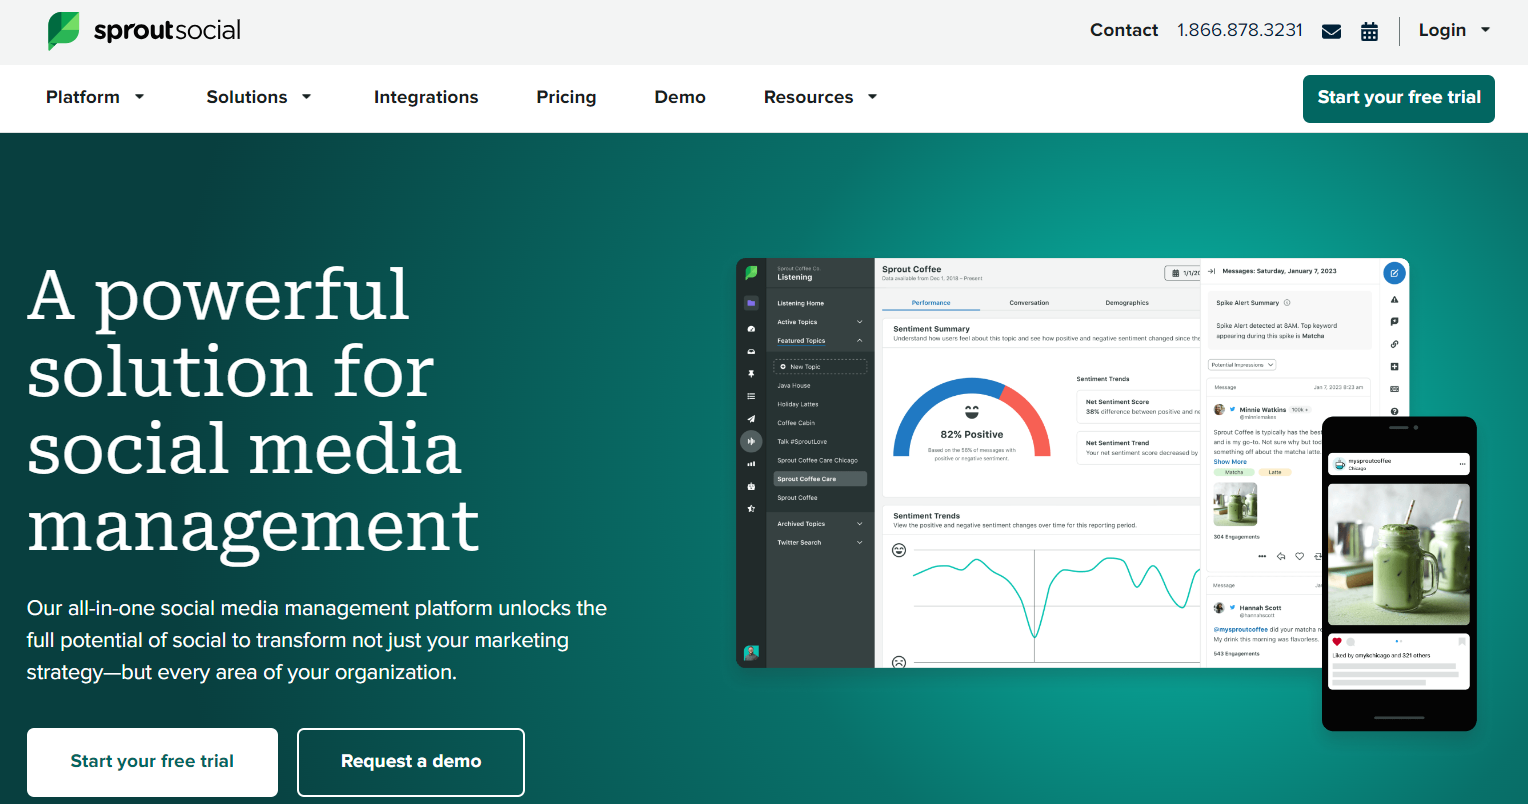This screenshot has width=1528, height=804.
Task: Click the collapse arrow beside Messages header
Action: coord(1211,271)
